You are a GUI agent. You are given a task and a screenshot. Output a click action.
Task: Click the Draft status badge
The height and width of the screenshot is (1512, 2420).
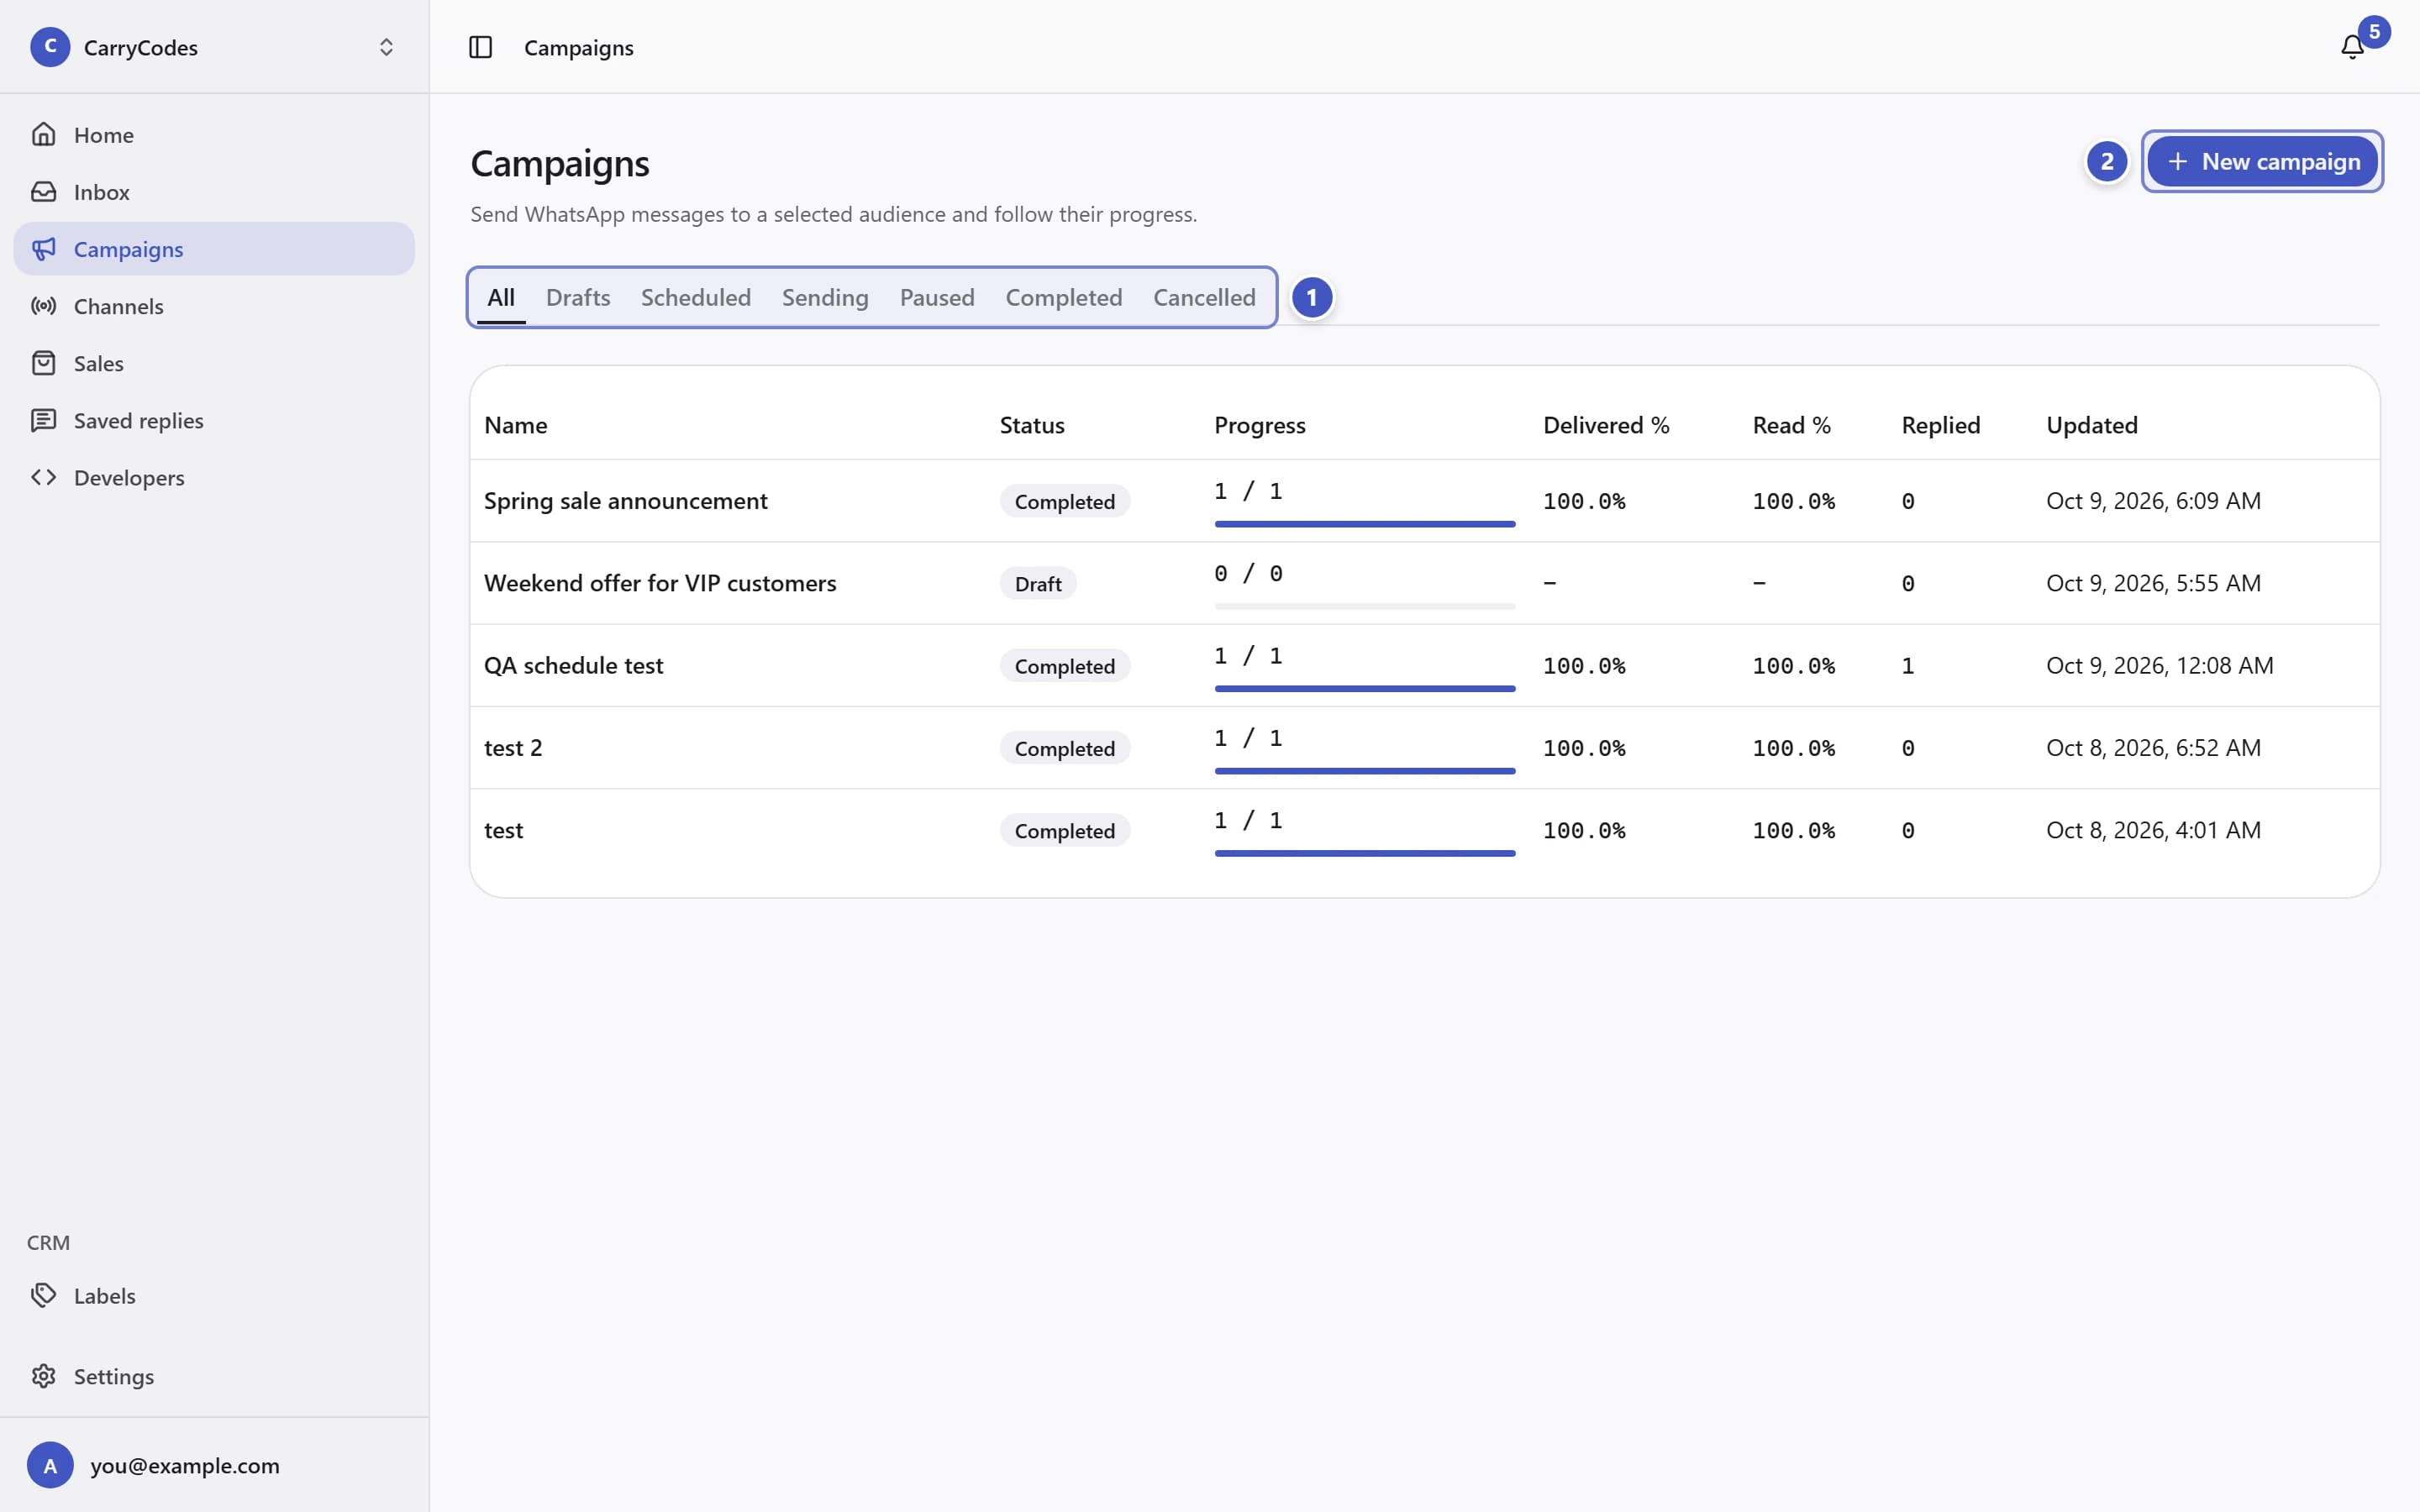coord(1038,583)
